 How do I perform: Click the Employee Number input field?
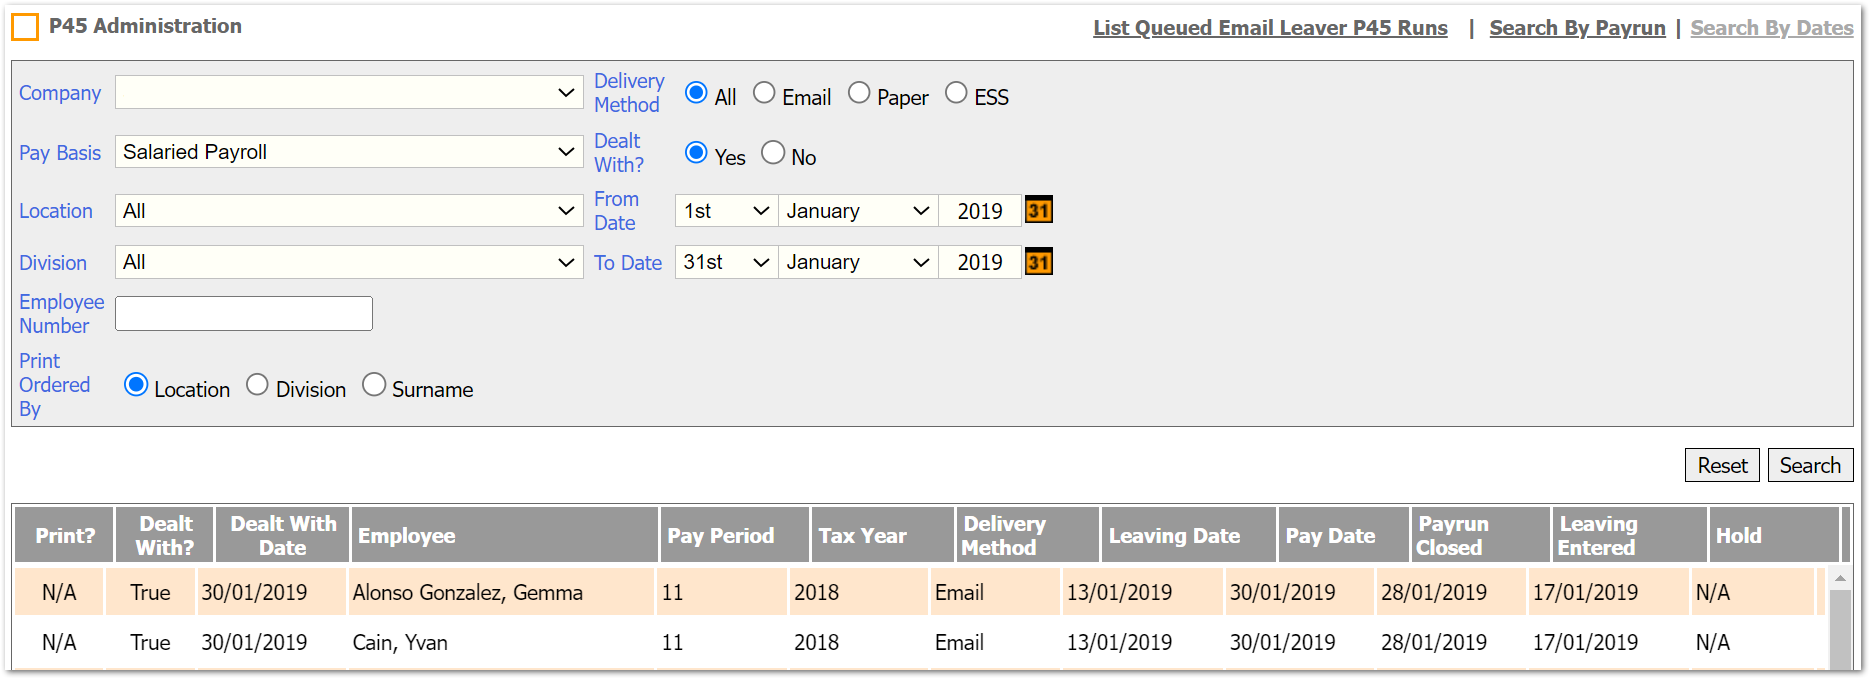[x=244, y=314]
